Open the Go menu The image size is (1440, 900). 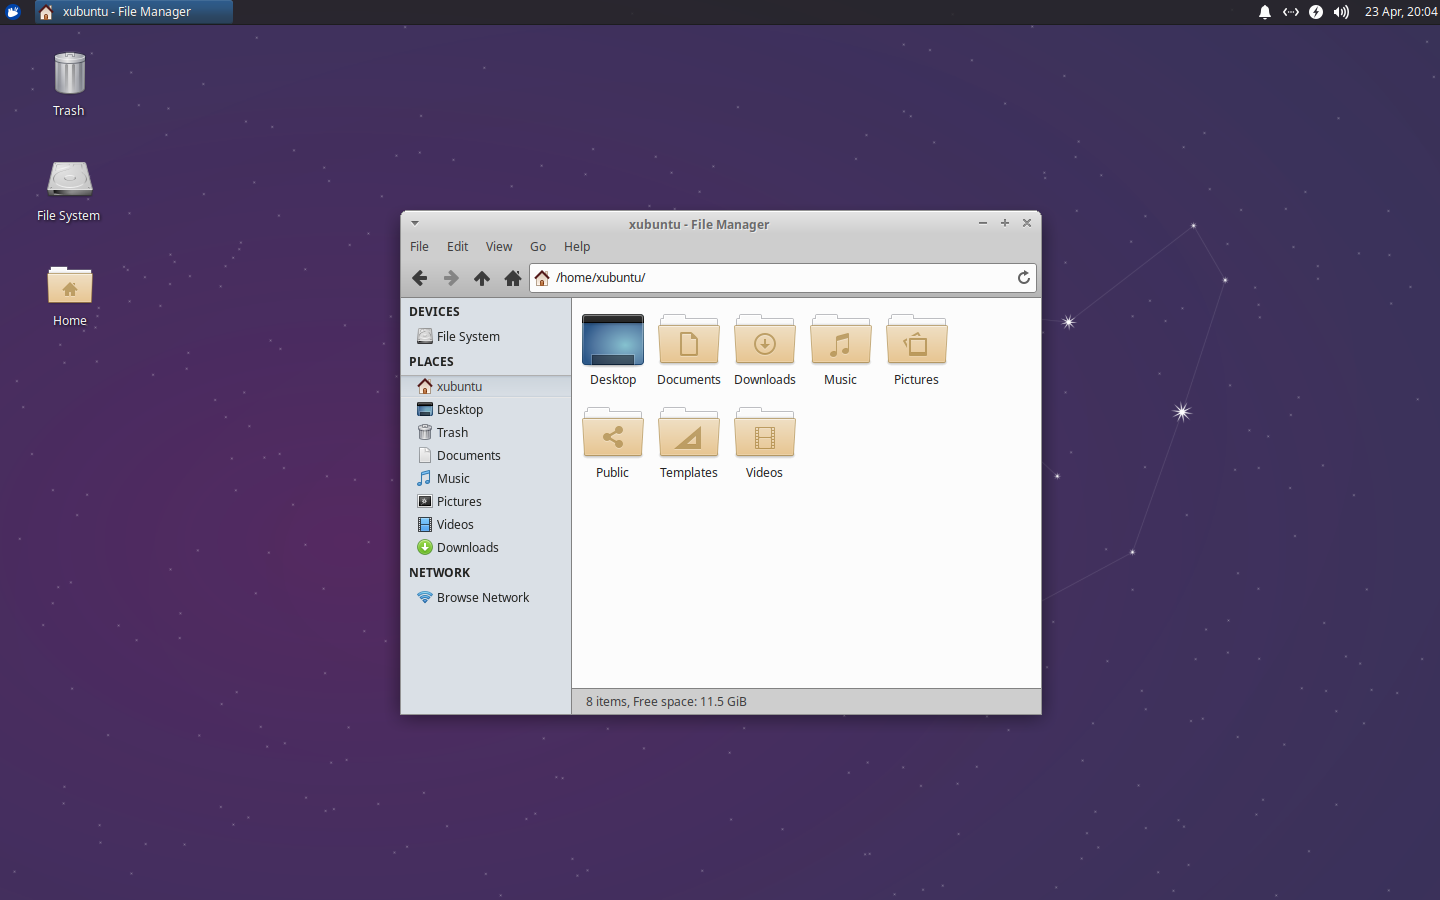[x=538, y=246]
